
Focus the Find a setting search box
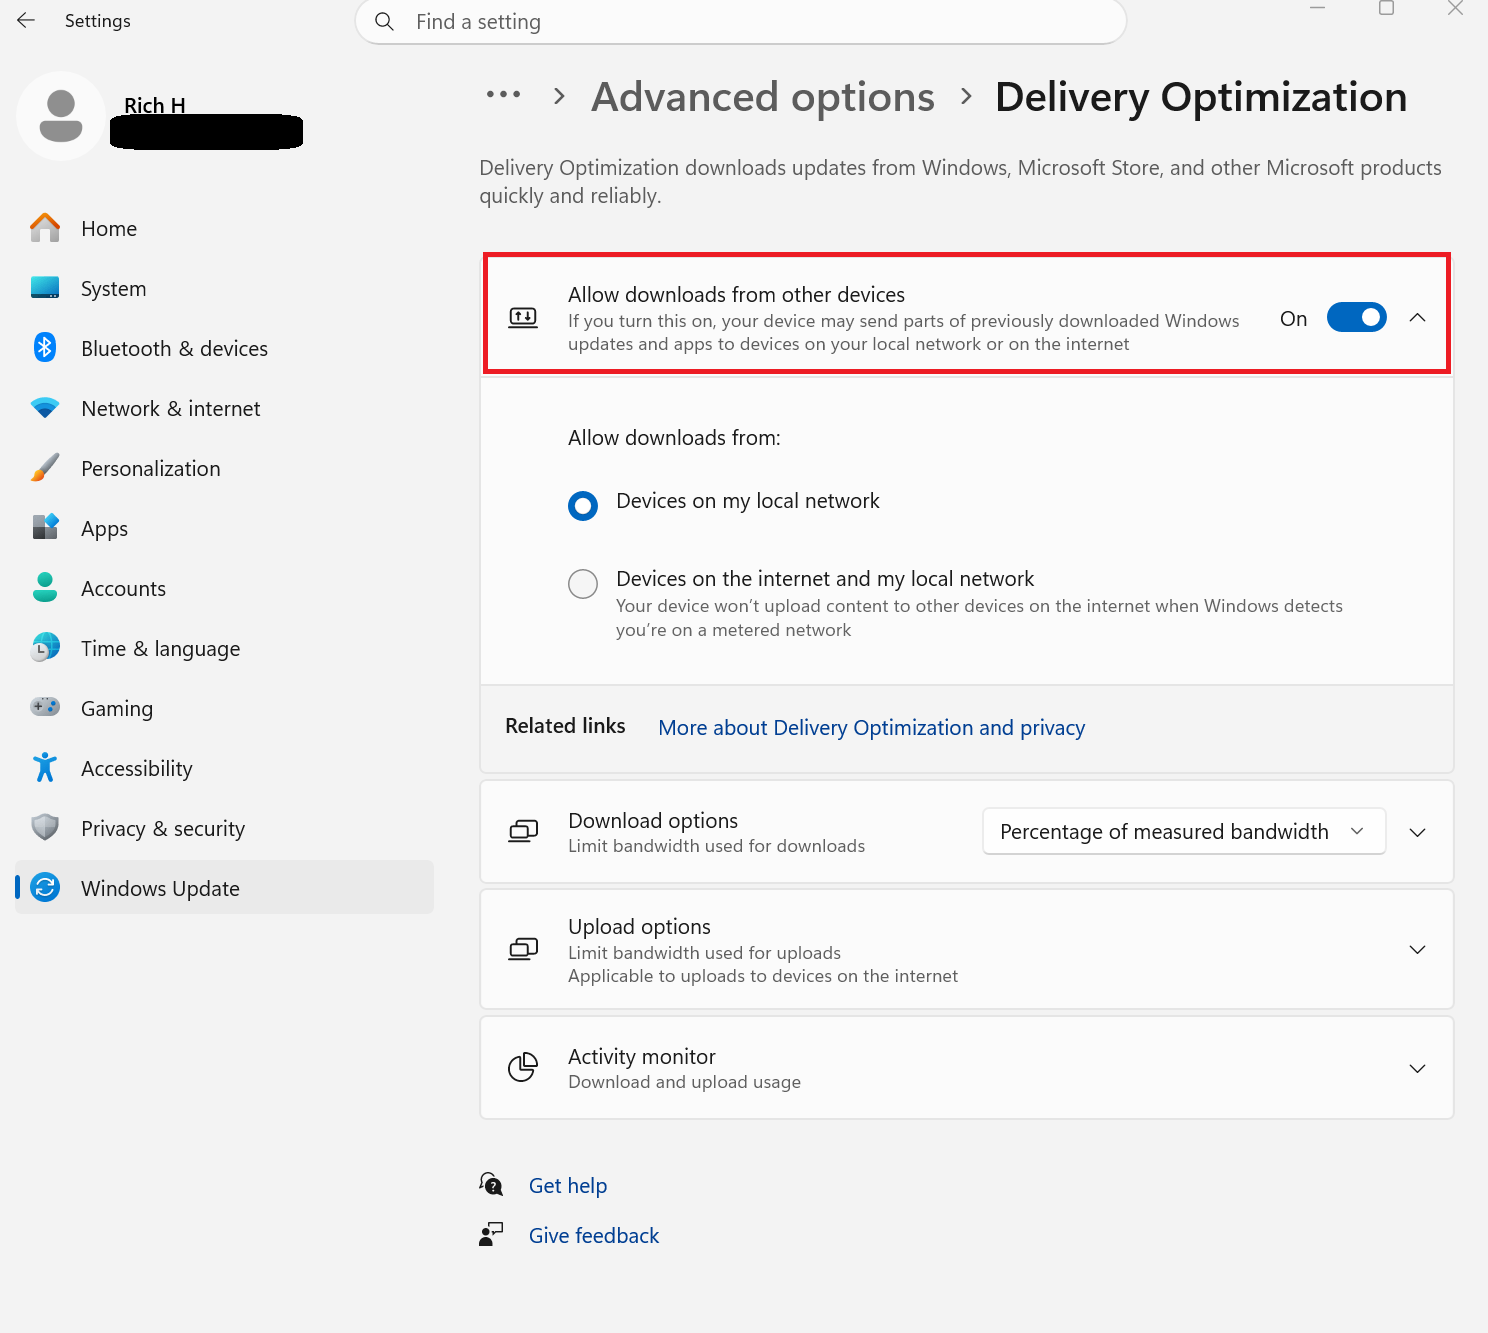[x=741, y=21]
